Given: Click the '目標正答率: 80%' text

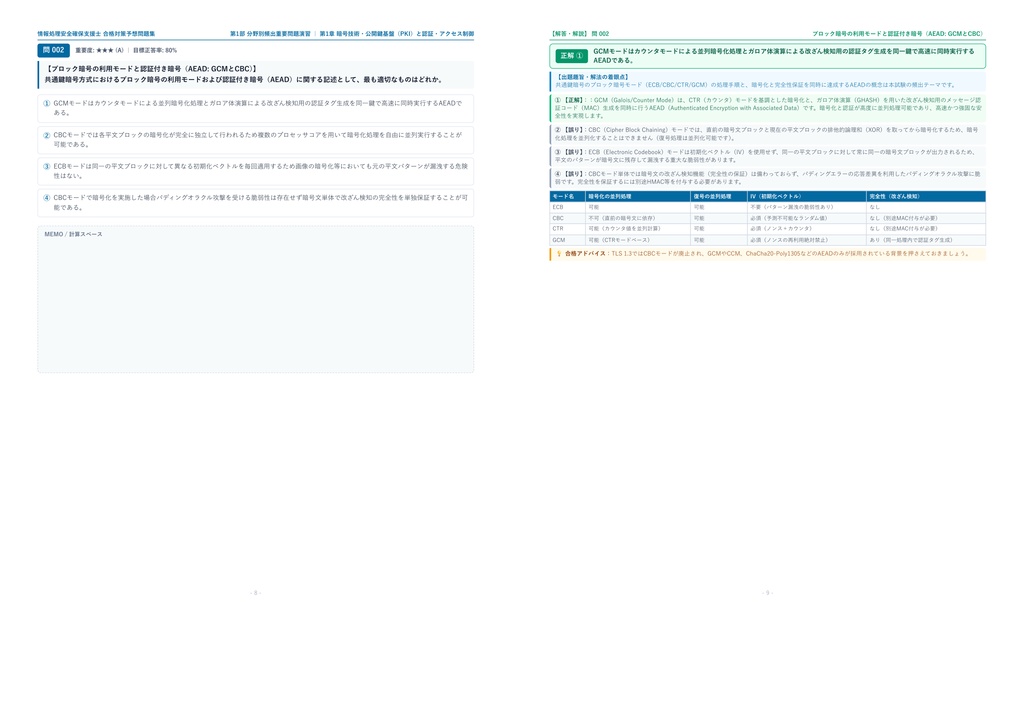Looking at the screenshot, I should coord(155,50).
